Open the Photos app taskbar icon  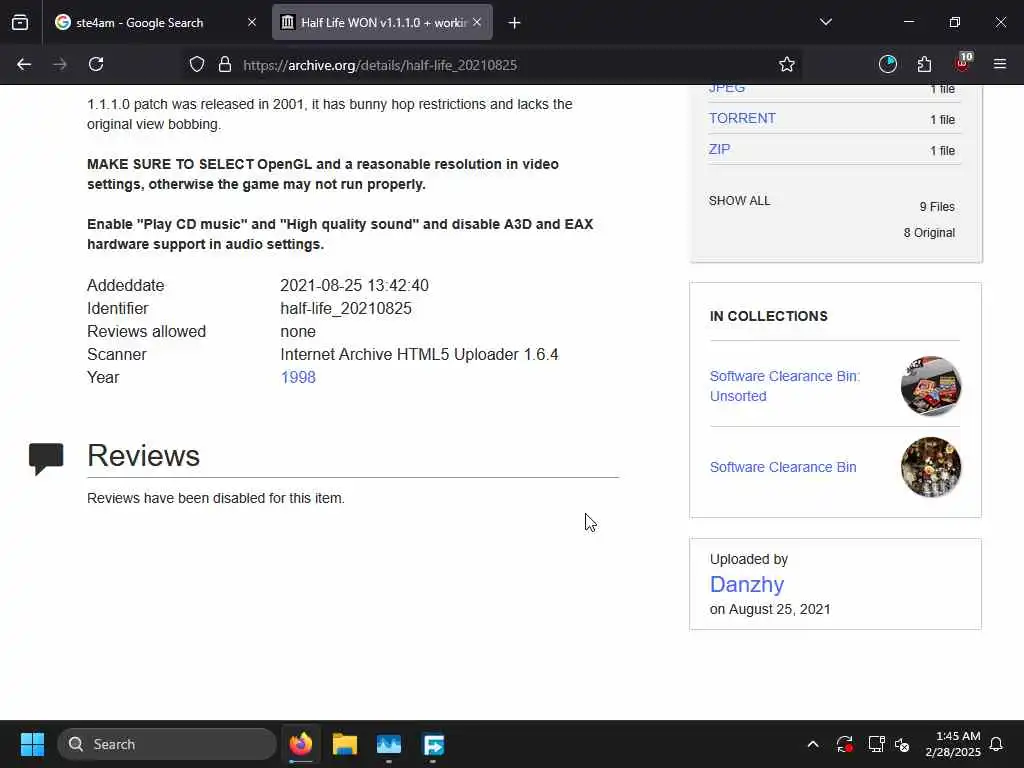389,744
